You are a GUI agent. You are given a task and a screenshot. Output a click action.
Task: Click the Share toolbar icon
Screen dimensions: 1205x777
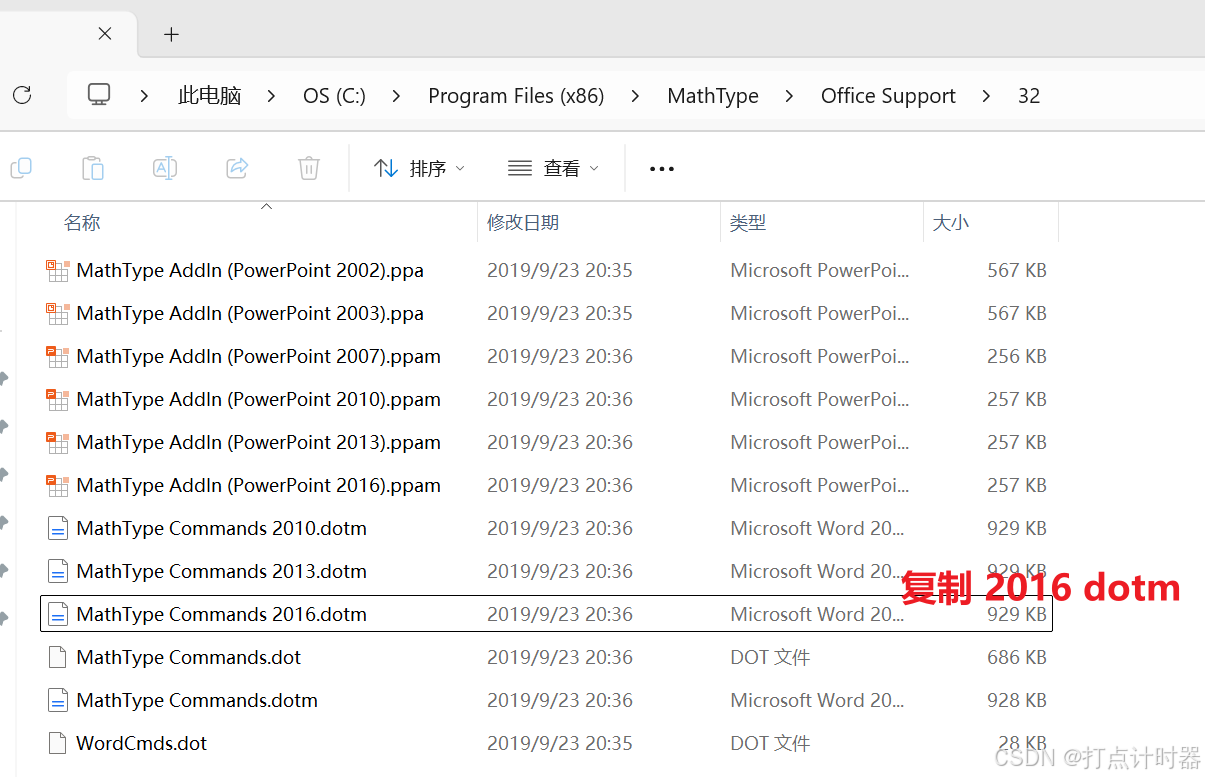click(237, 168)
